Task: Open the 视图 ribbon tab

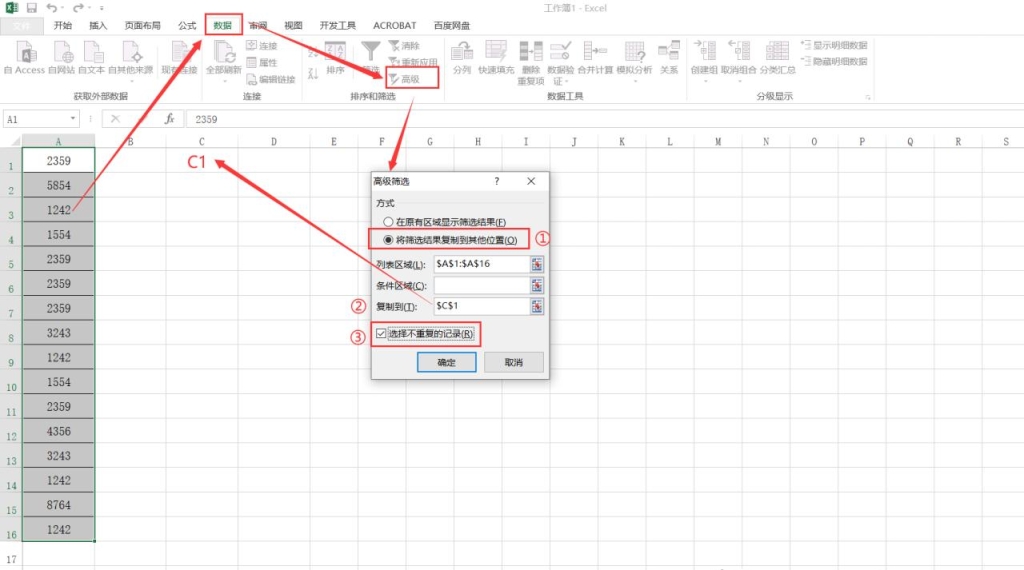Action: coord(293,25)
